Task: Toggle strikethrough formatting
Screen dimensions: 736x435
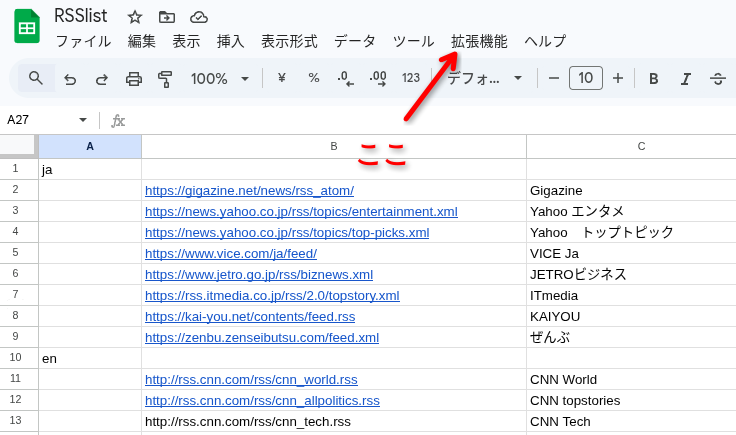Action: 717,78
